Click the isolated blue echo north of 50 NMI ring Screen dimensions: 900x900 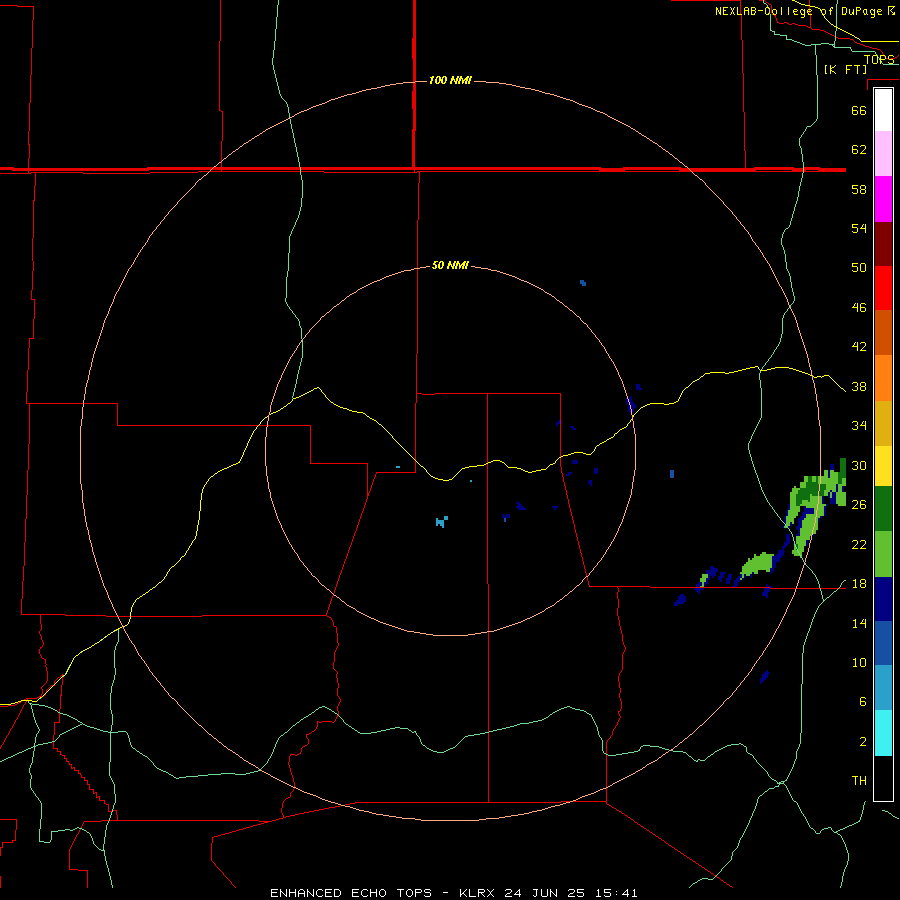tap(583, 282)
